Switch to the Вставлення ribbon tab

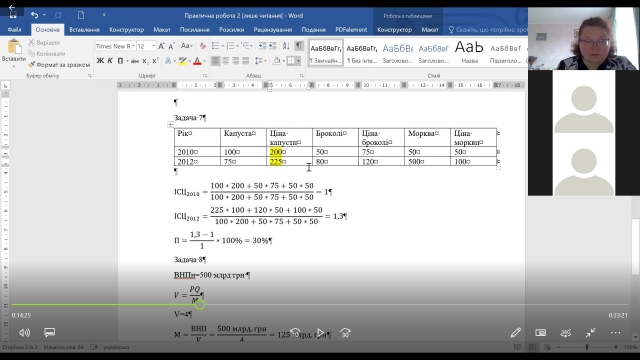(84, 30)
